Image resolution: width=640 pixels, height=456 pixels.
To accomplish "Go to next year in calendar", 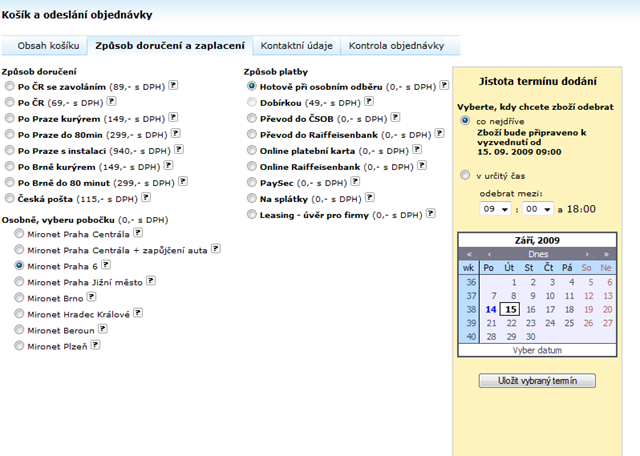I will 607,254.
